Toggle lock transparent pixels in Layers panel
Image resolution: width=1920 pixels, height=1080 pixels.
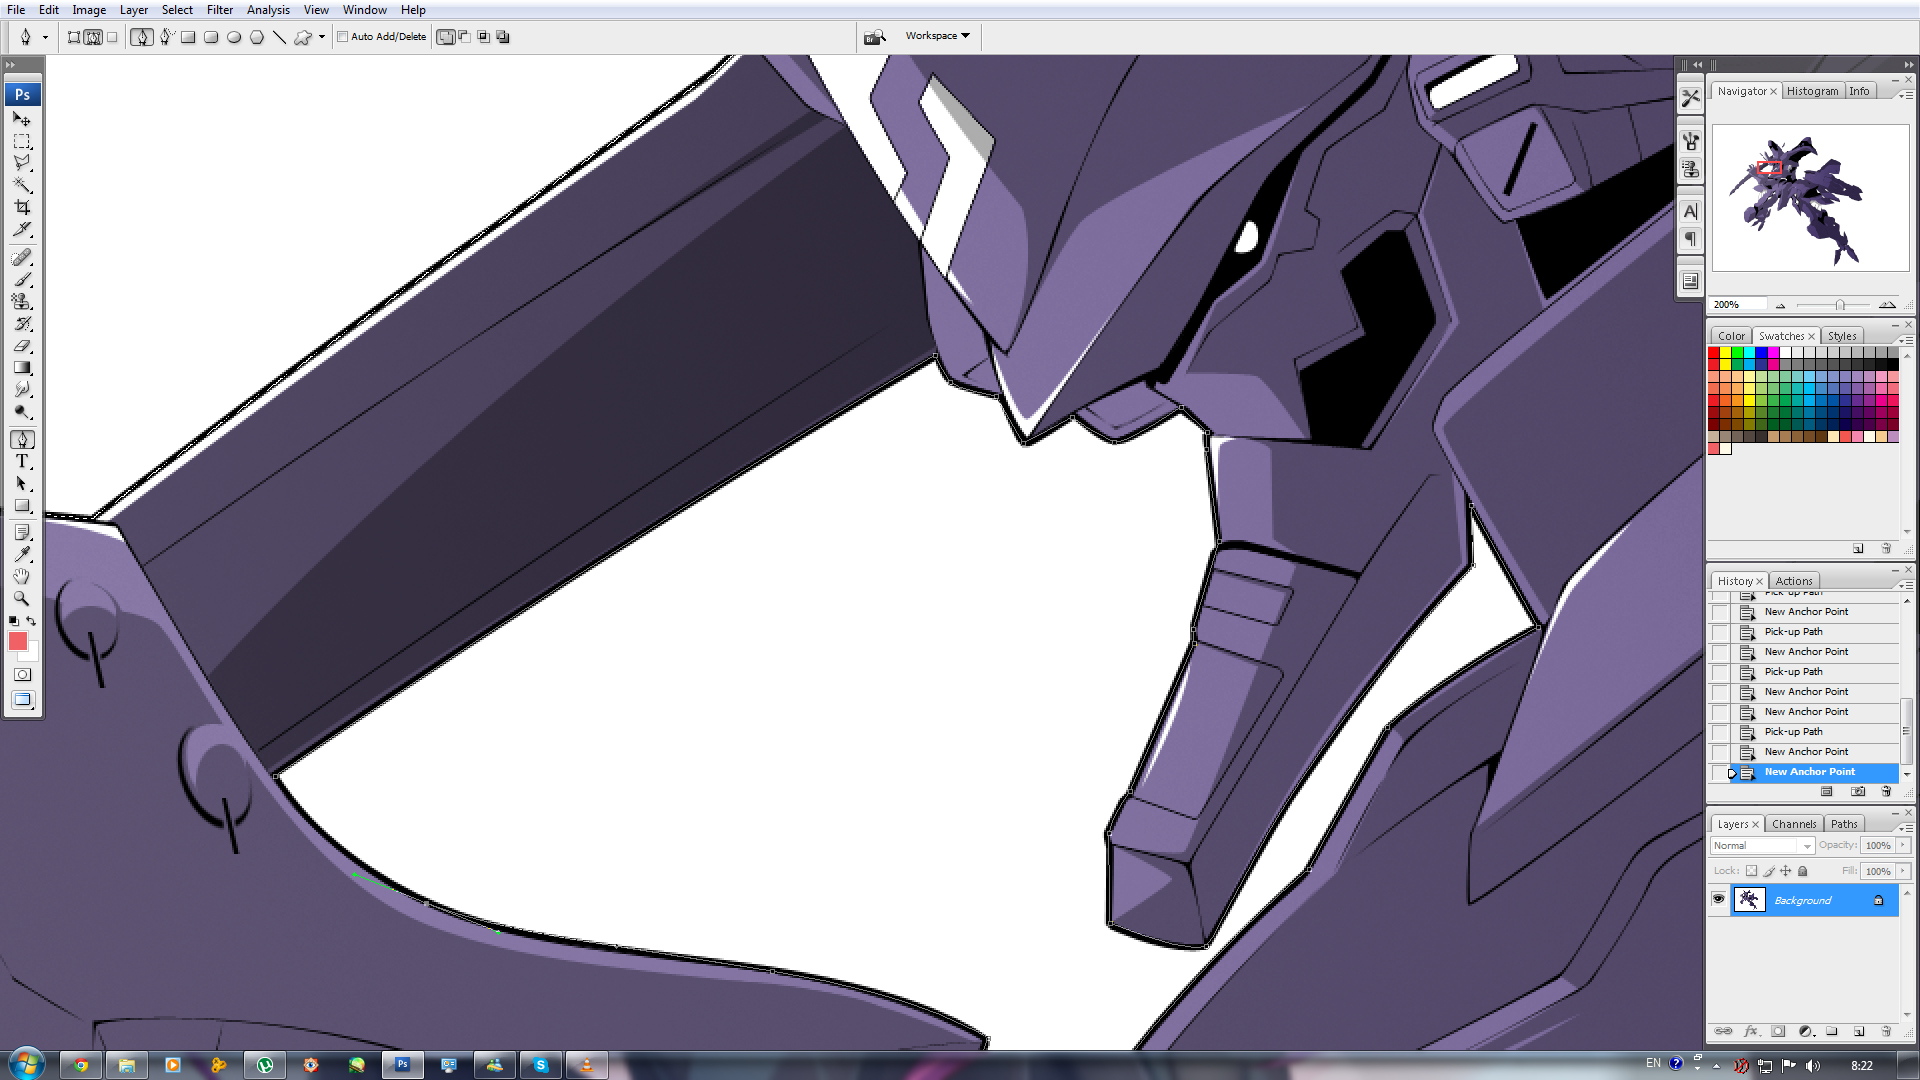pos(1751,871)
